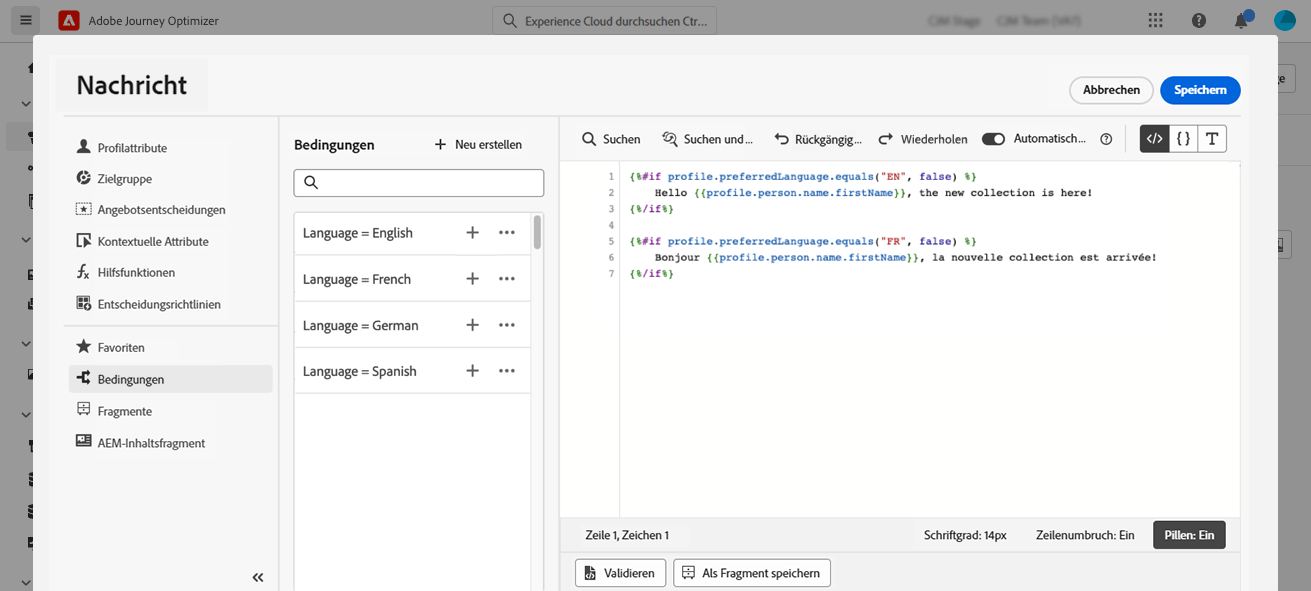Click the Validieren button
Screen dimensions: 1311x591
620,573
